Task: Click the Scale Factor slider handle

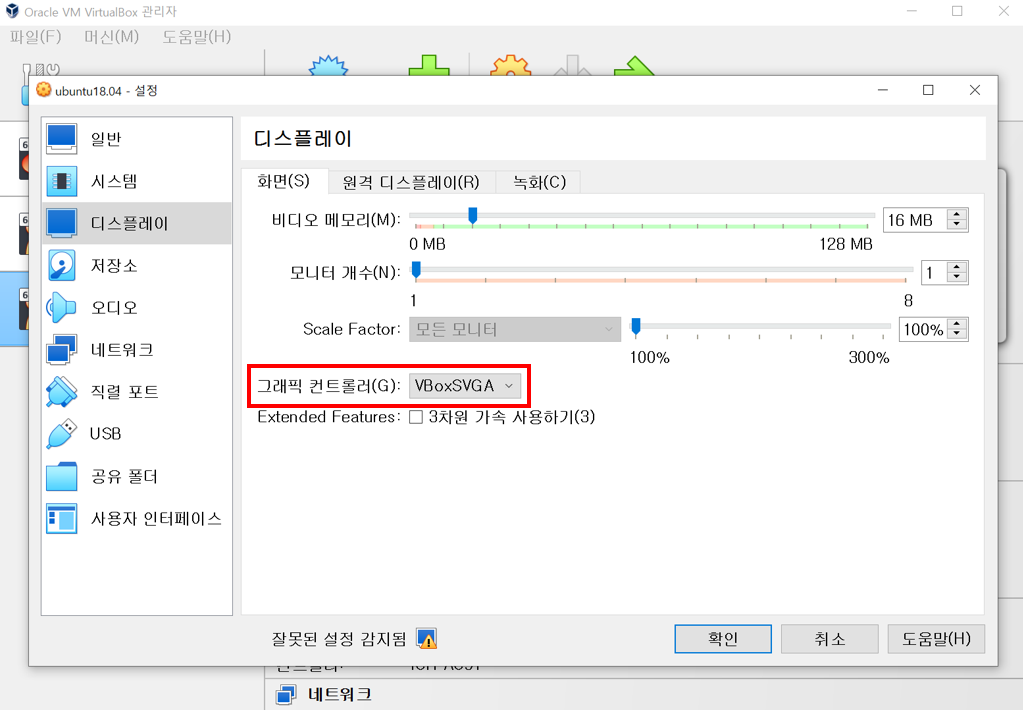Action: [636, 326]
